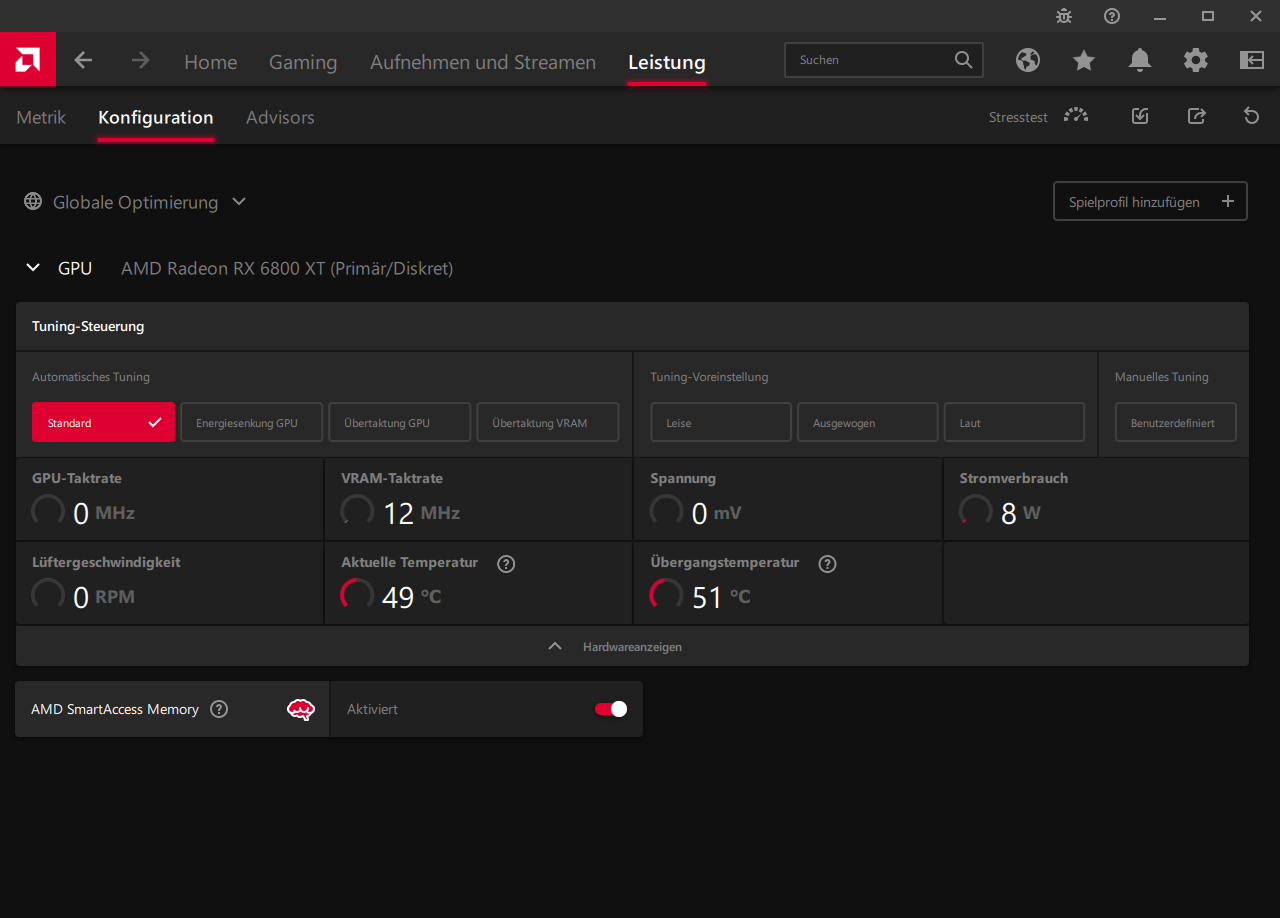Click the Spannung 0 mV value
Viewport: 1280px width, 918px height.
point(717,513)
